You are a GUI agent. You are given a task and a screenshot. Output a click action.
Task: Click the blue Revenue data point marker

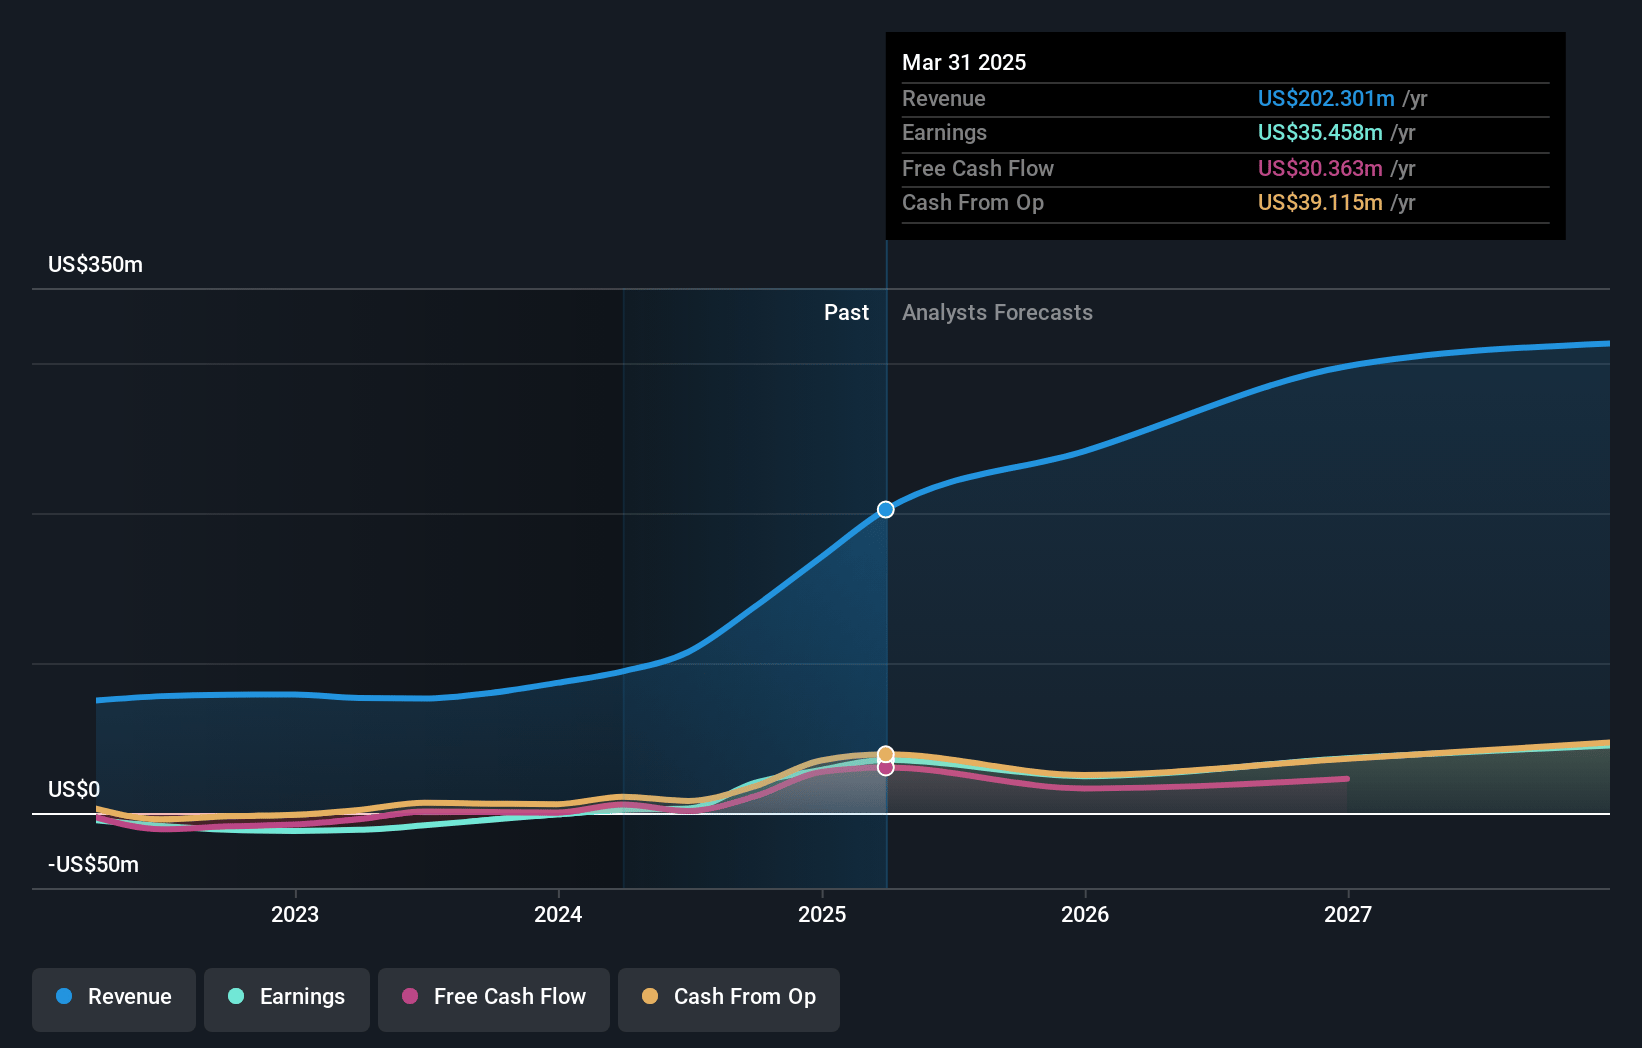pos(886,510)
